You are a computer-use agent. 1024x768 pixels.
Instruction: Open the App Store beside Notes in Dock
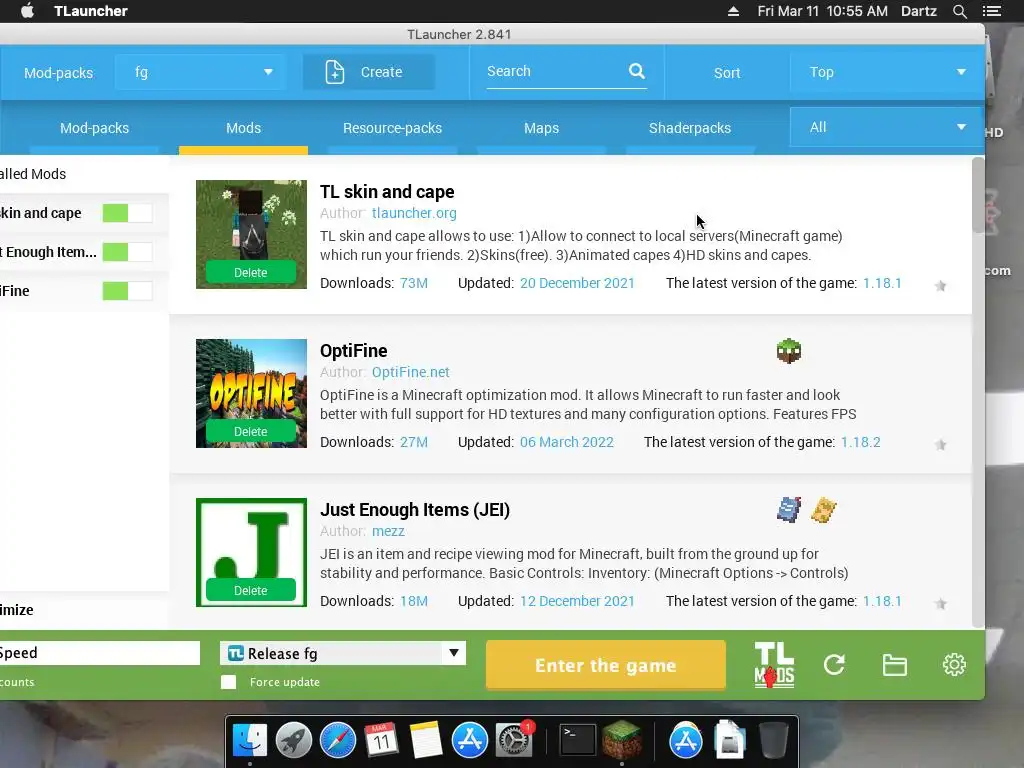(x=470, y=741)
